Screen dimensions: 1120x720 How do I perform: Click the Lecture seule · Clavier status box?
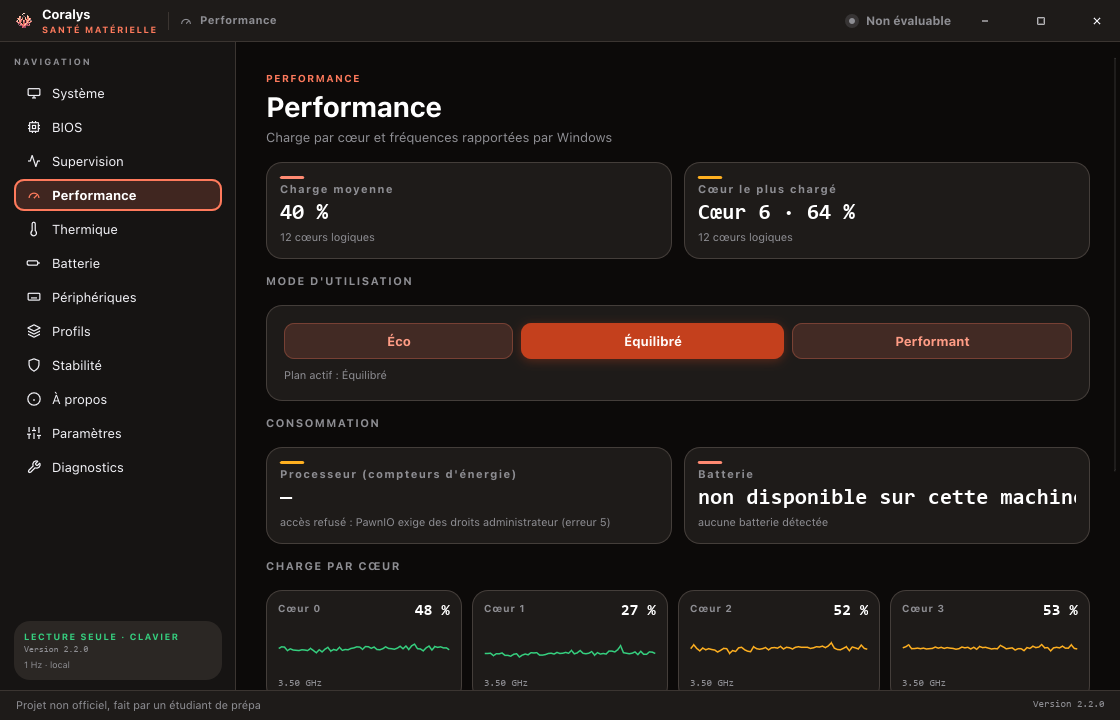(118, 651)
